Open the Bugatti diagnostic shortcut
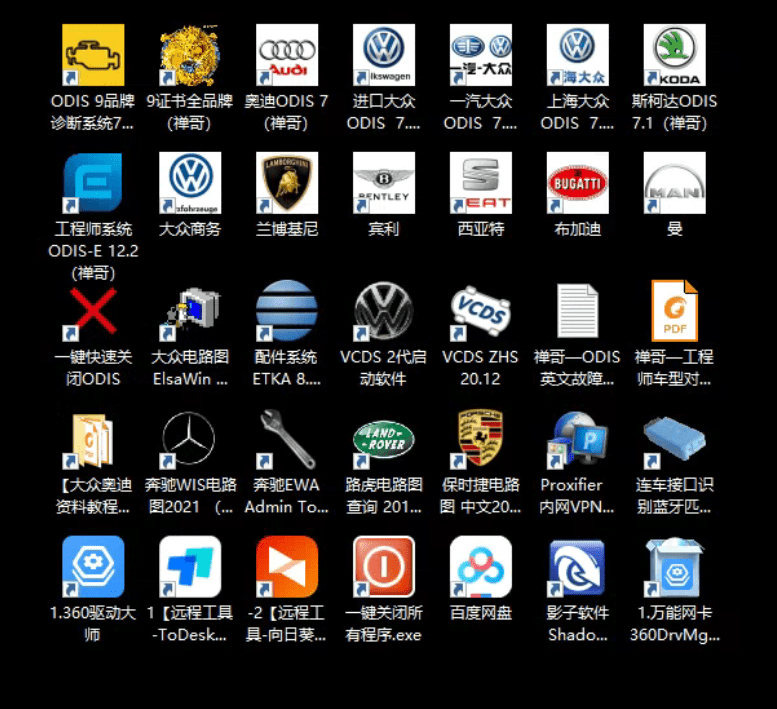Screen dimensions: 777x709 click(577, 184)
